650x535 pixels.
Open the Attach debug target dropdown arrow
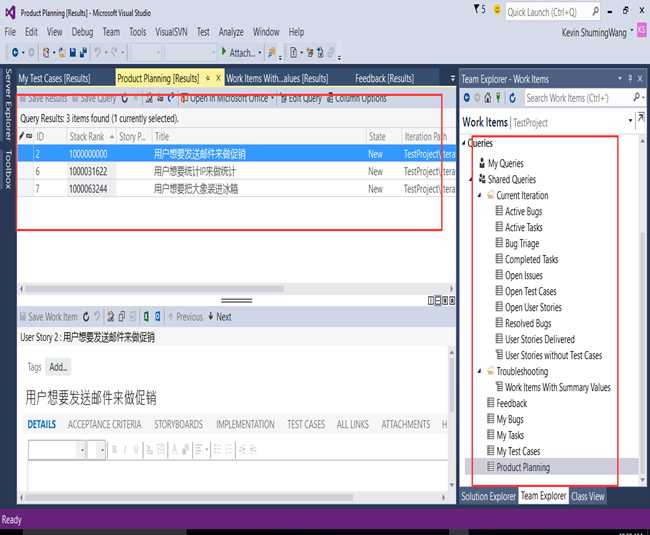260,53
